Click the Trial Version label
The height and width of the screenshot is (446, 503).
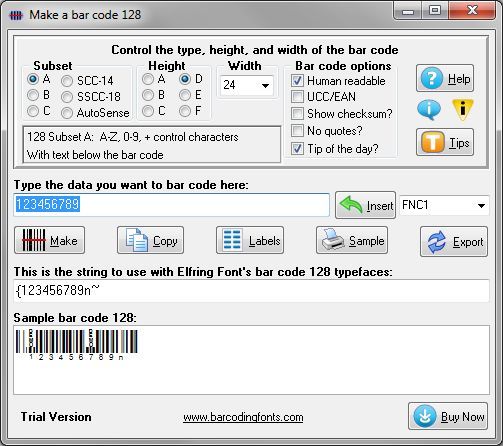point(56,417)
